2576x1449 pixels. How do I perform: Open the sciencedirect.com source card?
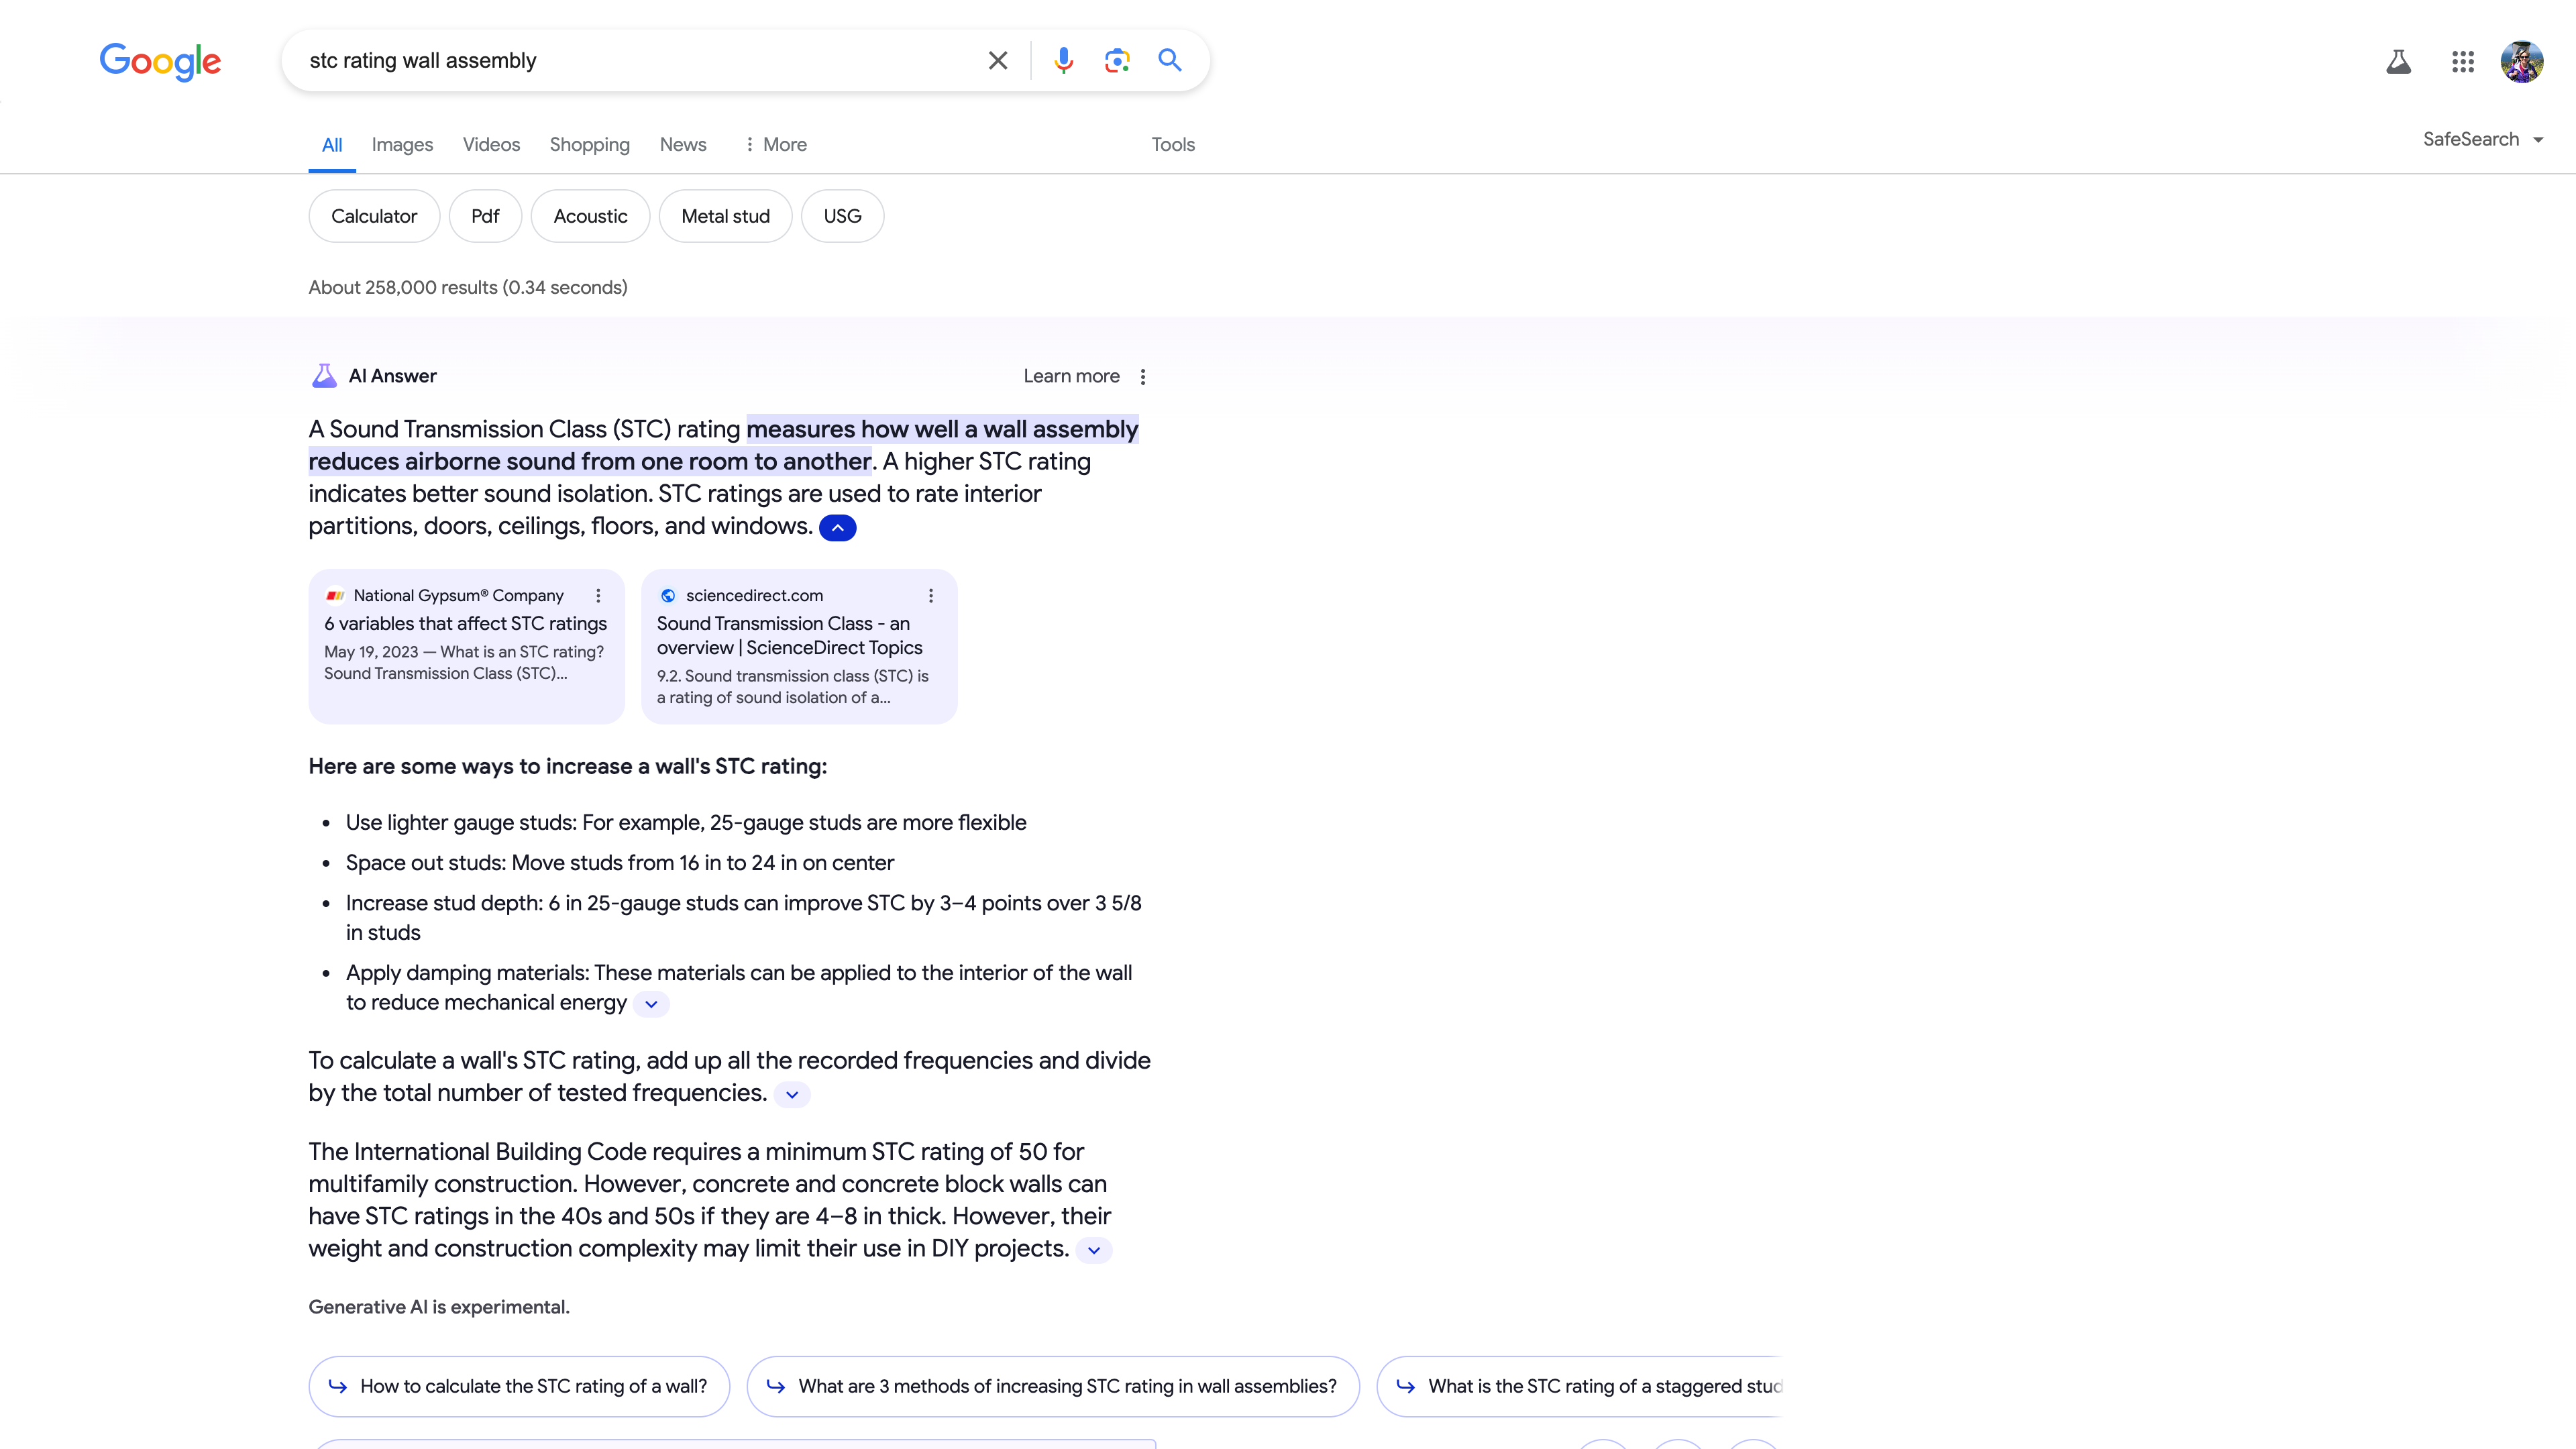coord(799,646)
